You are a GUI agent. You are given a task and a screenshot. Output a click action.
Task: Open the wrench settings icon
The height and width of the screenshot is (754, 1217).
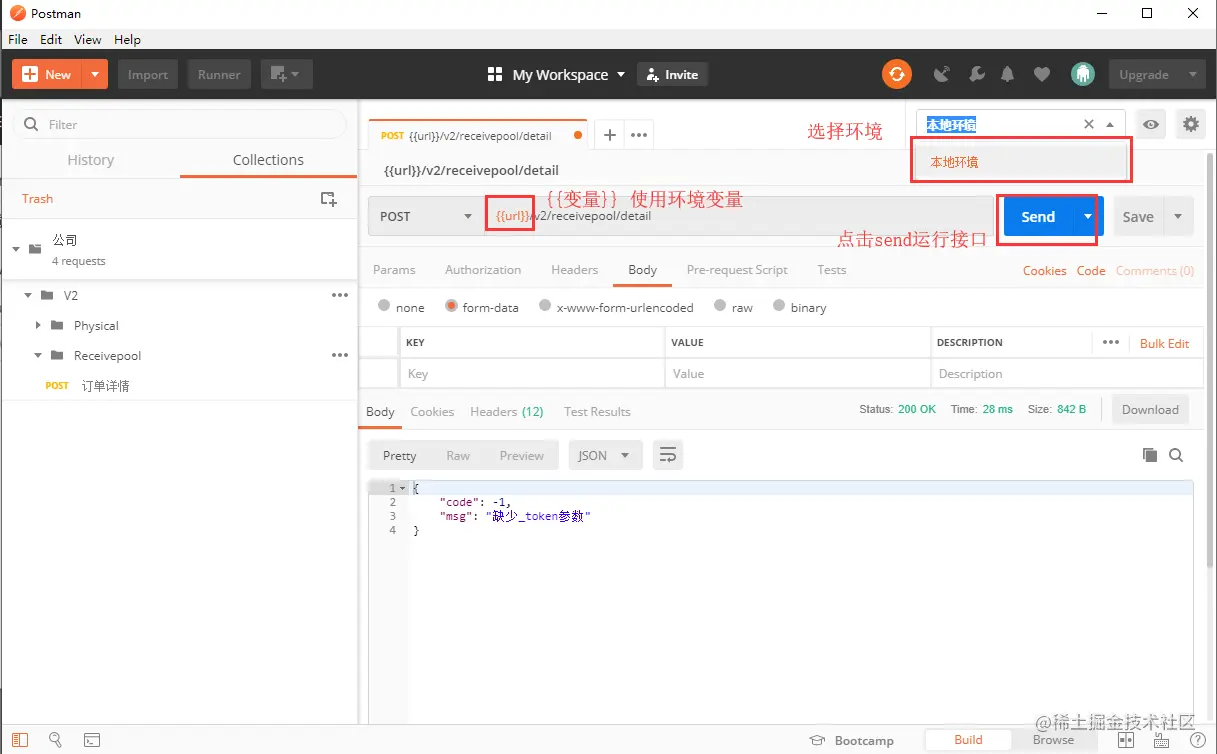977,74
